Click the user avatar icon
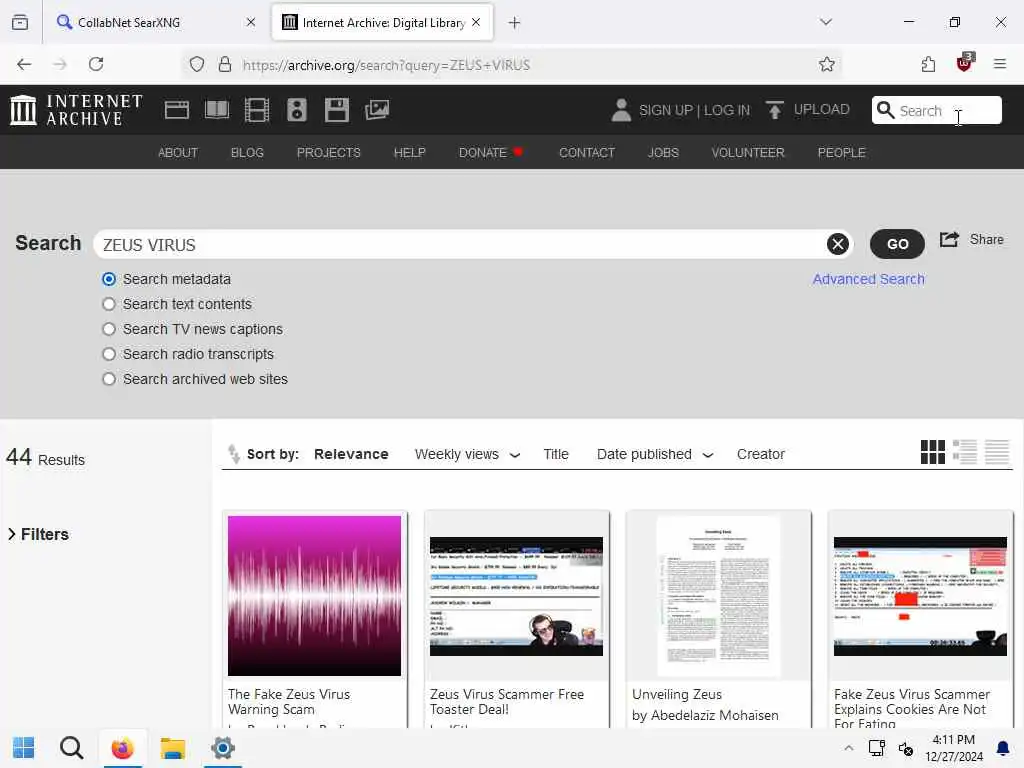 [x=621, y=110]
